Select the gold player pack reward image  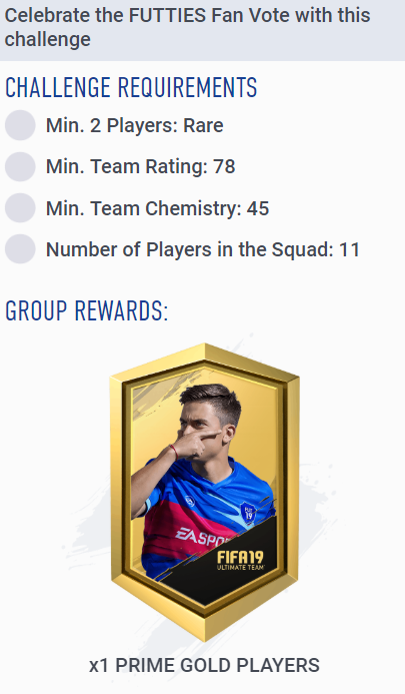tap(204, 492)
